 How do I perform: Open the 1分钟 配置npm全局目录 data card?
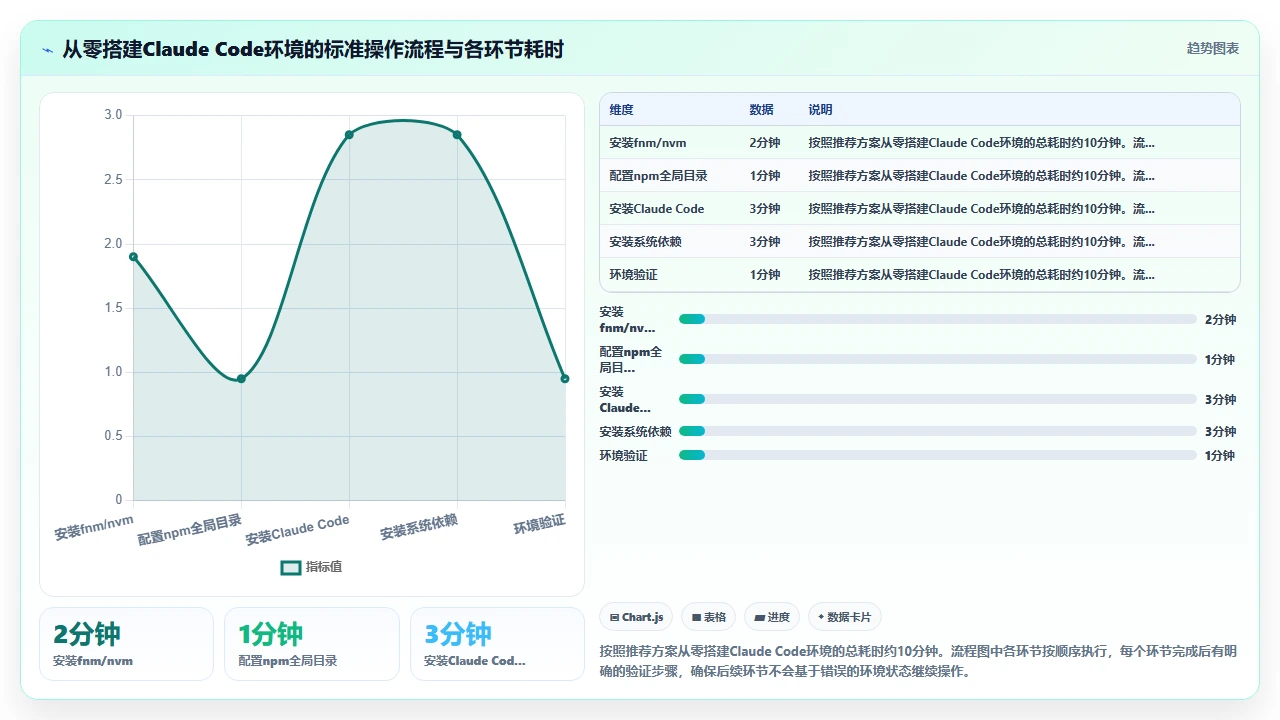click(x=312, y=644)
